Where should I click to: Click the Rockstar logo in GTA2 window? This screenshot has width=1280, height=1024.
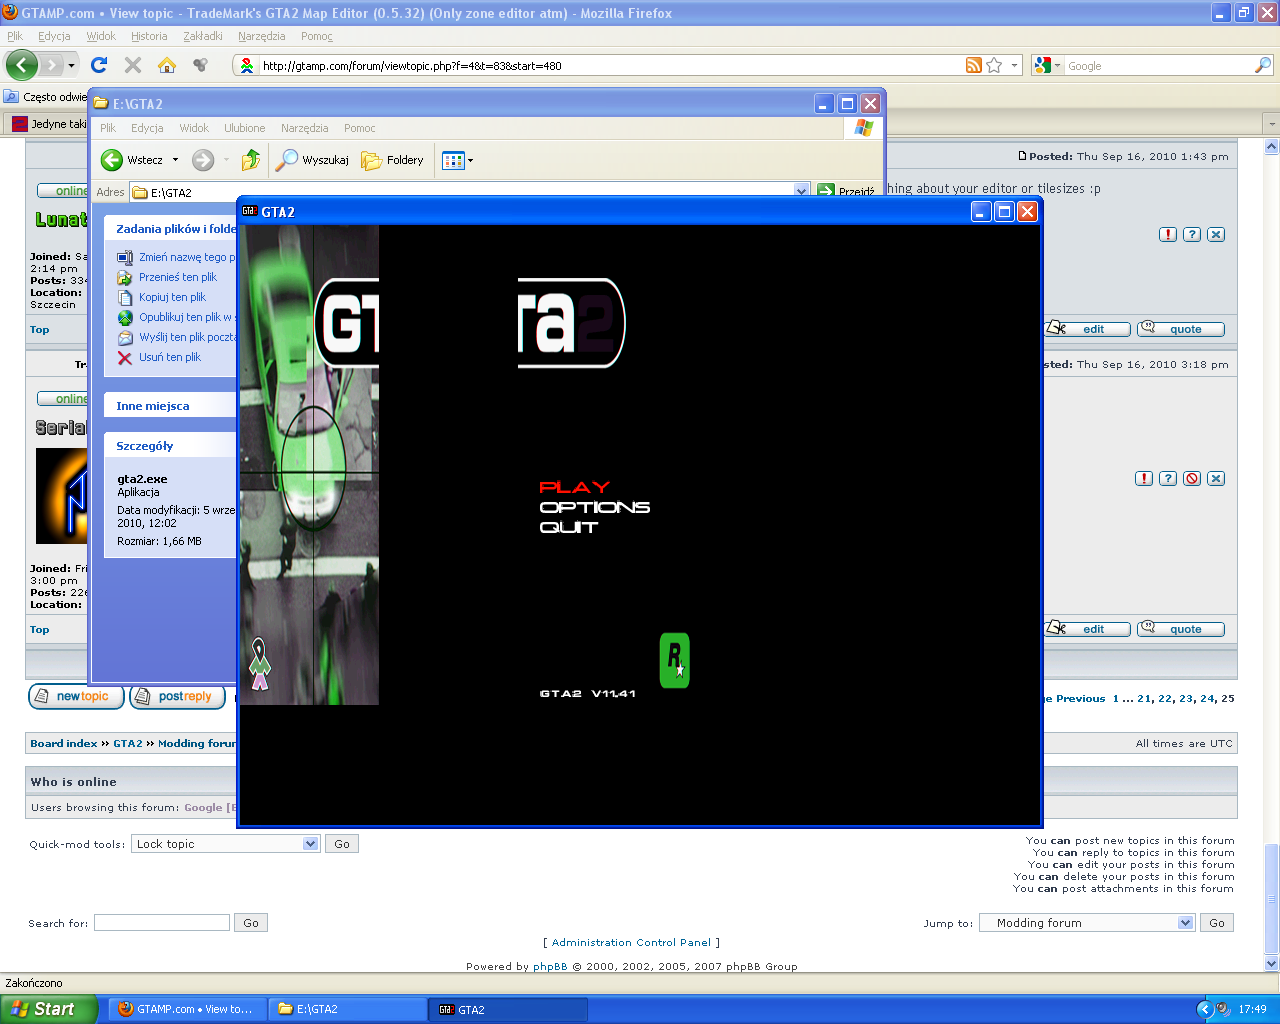pyautogui.click(x=675, y=660)
